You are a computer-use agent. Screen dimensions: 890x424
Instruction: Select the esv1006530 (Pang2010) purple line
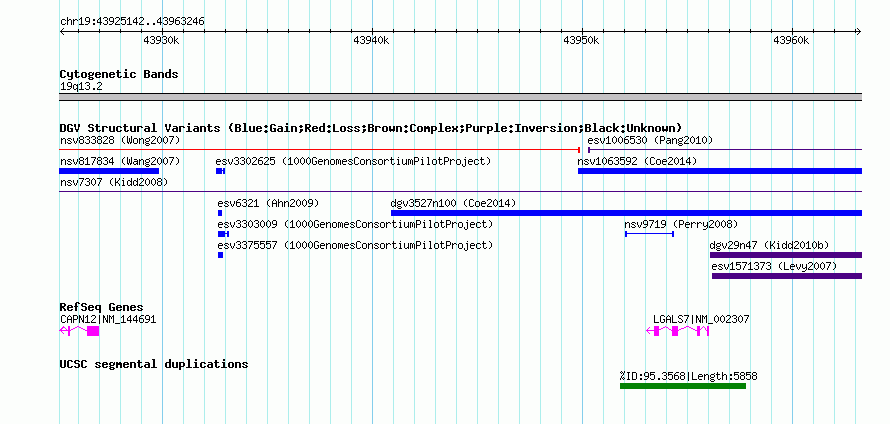pyautogui.click(x=725, y=150)
